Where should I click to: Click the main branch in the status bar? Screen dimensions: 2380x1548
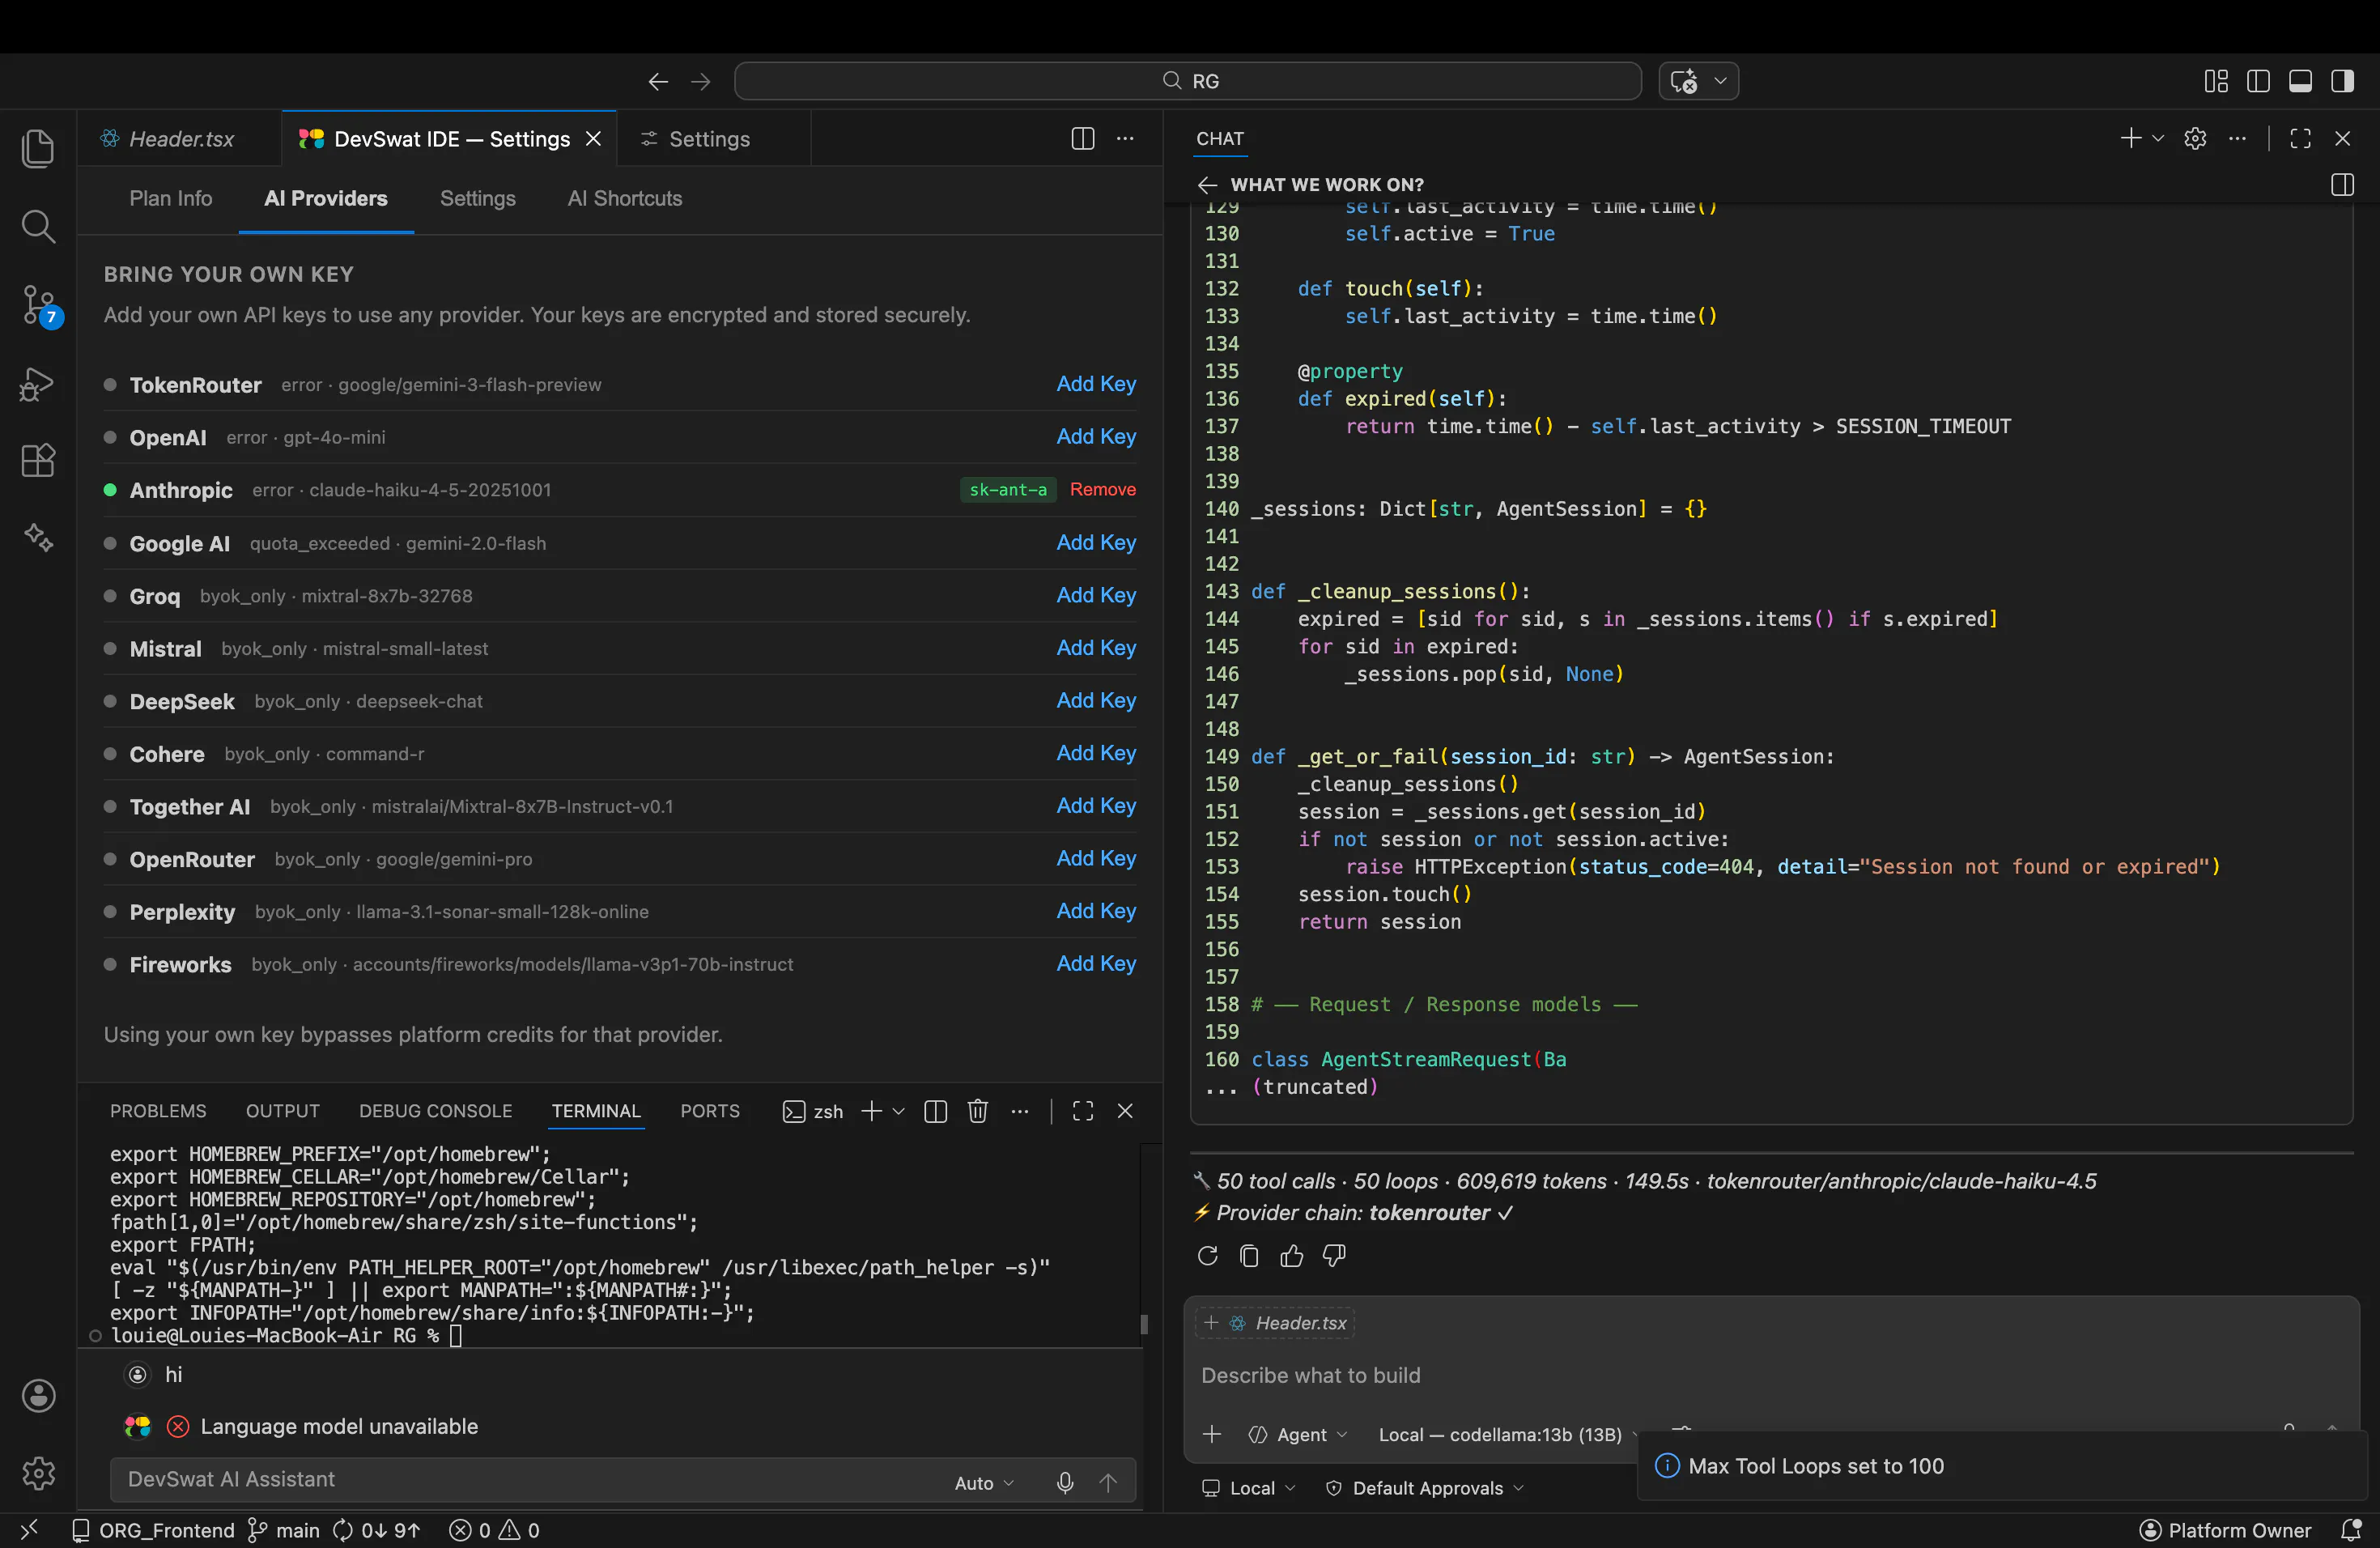[x=284, y=1530]
